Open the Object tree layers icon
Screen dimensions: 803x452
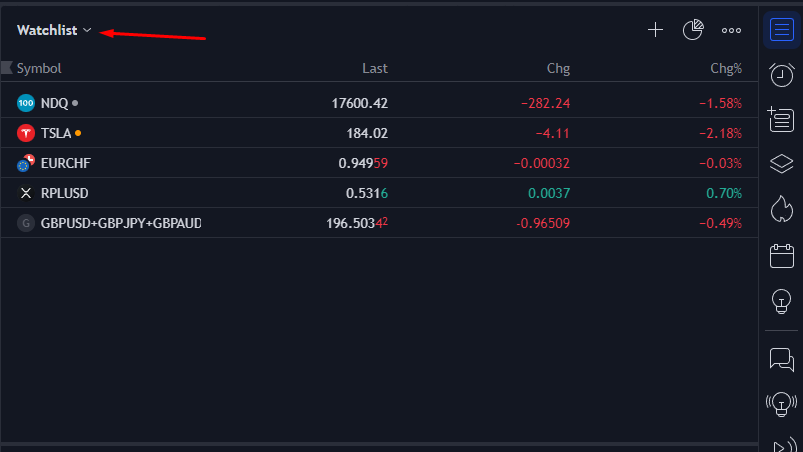[781, 164]
